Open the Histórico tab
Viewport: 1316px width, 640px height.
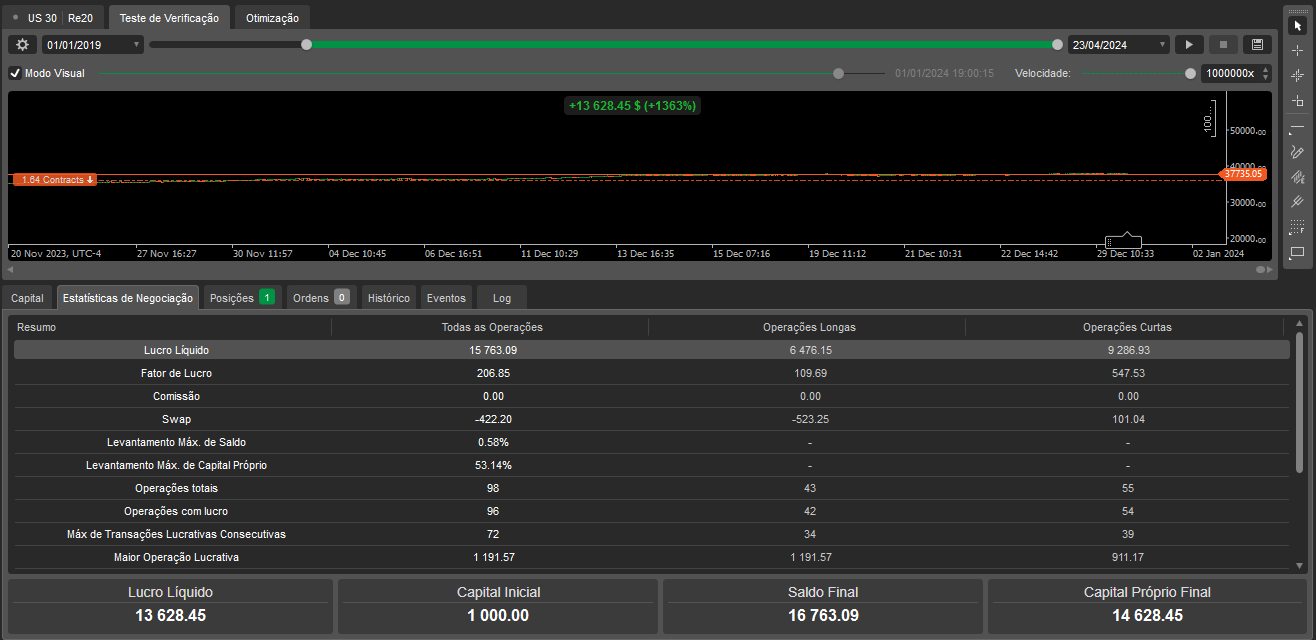tap(388, 298)
